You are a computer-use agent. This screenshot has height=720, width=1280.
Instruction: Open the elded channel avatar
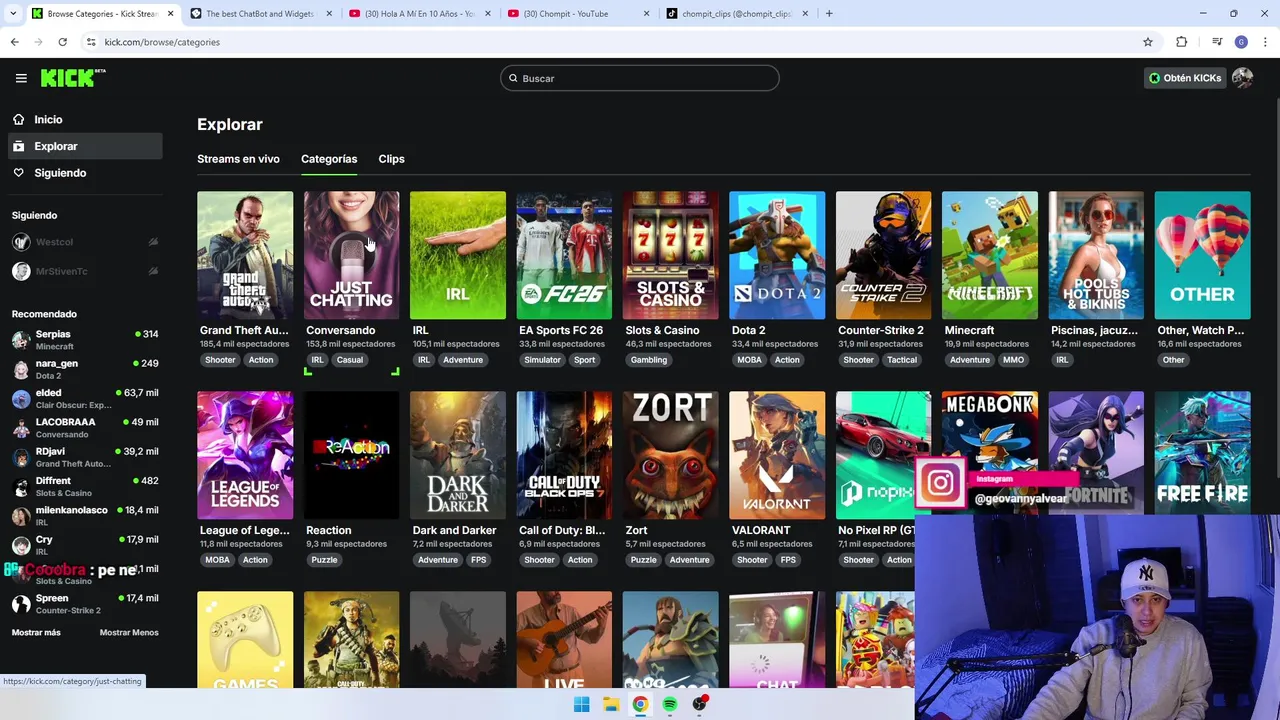tap(21, 398)
